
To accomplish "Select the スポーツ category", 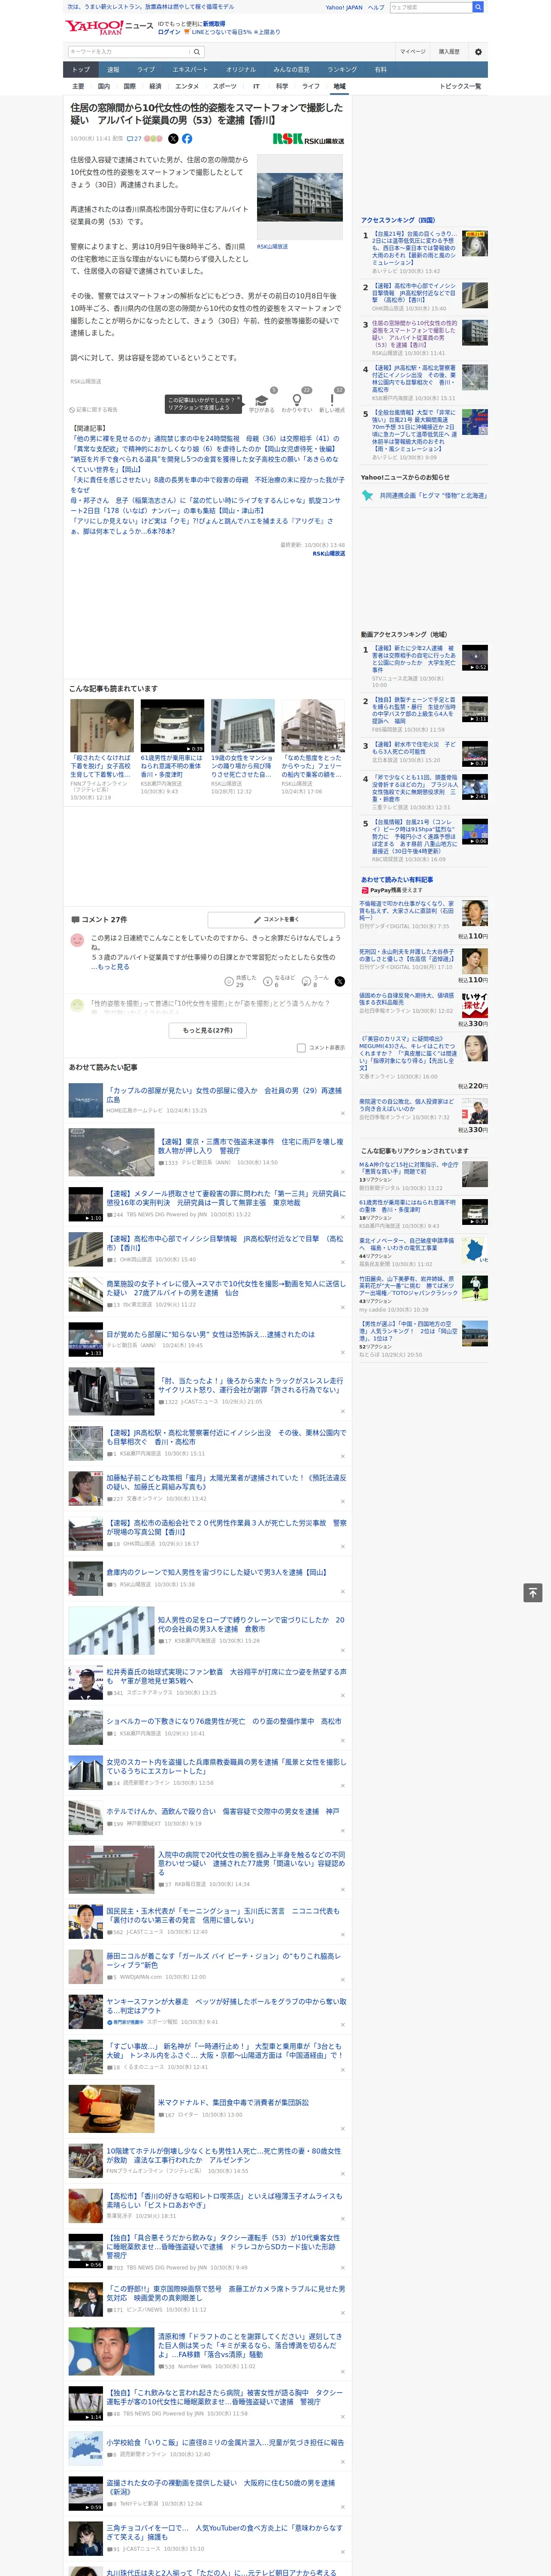I will click(x=225, y=86).
